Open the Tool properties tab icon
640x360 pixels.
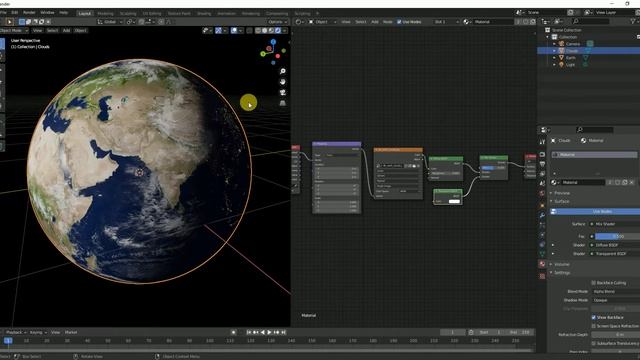pyautogui.click(x=542, y=142)
